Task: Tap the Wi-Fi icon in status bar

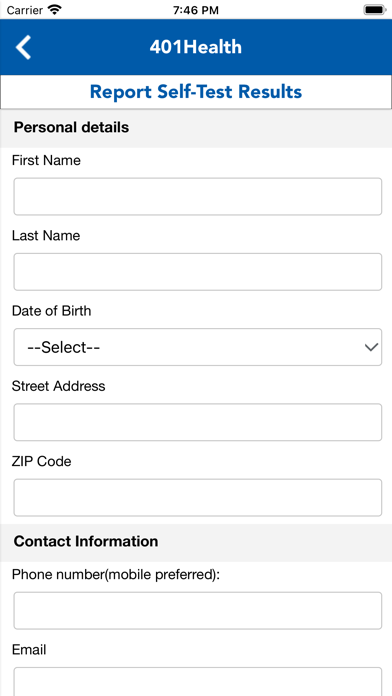Action: pyautogui.click(x=55, y=10)
